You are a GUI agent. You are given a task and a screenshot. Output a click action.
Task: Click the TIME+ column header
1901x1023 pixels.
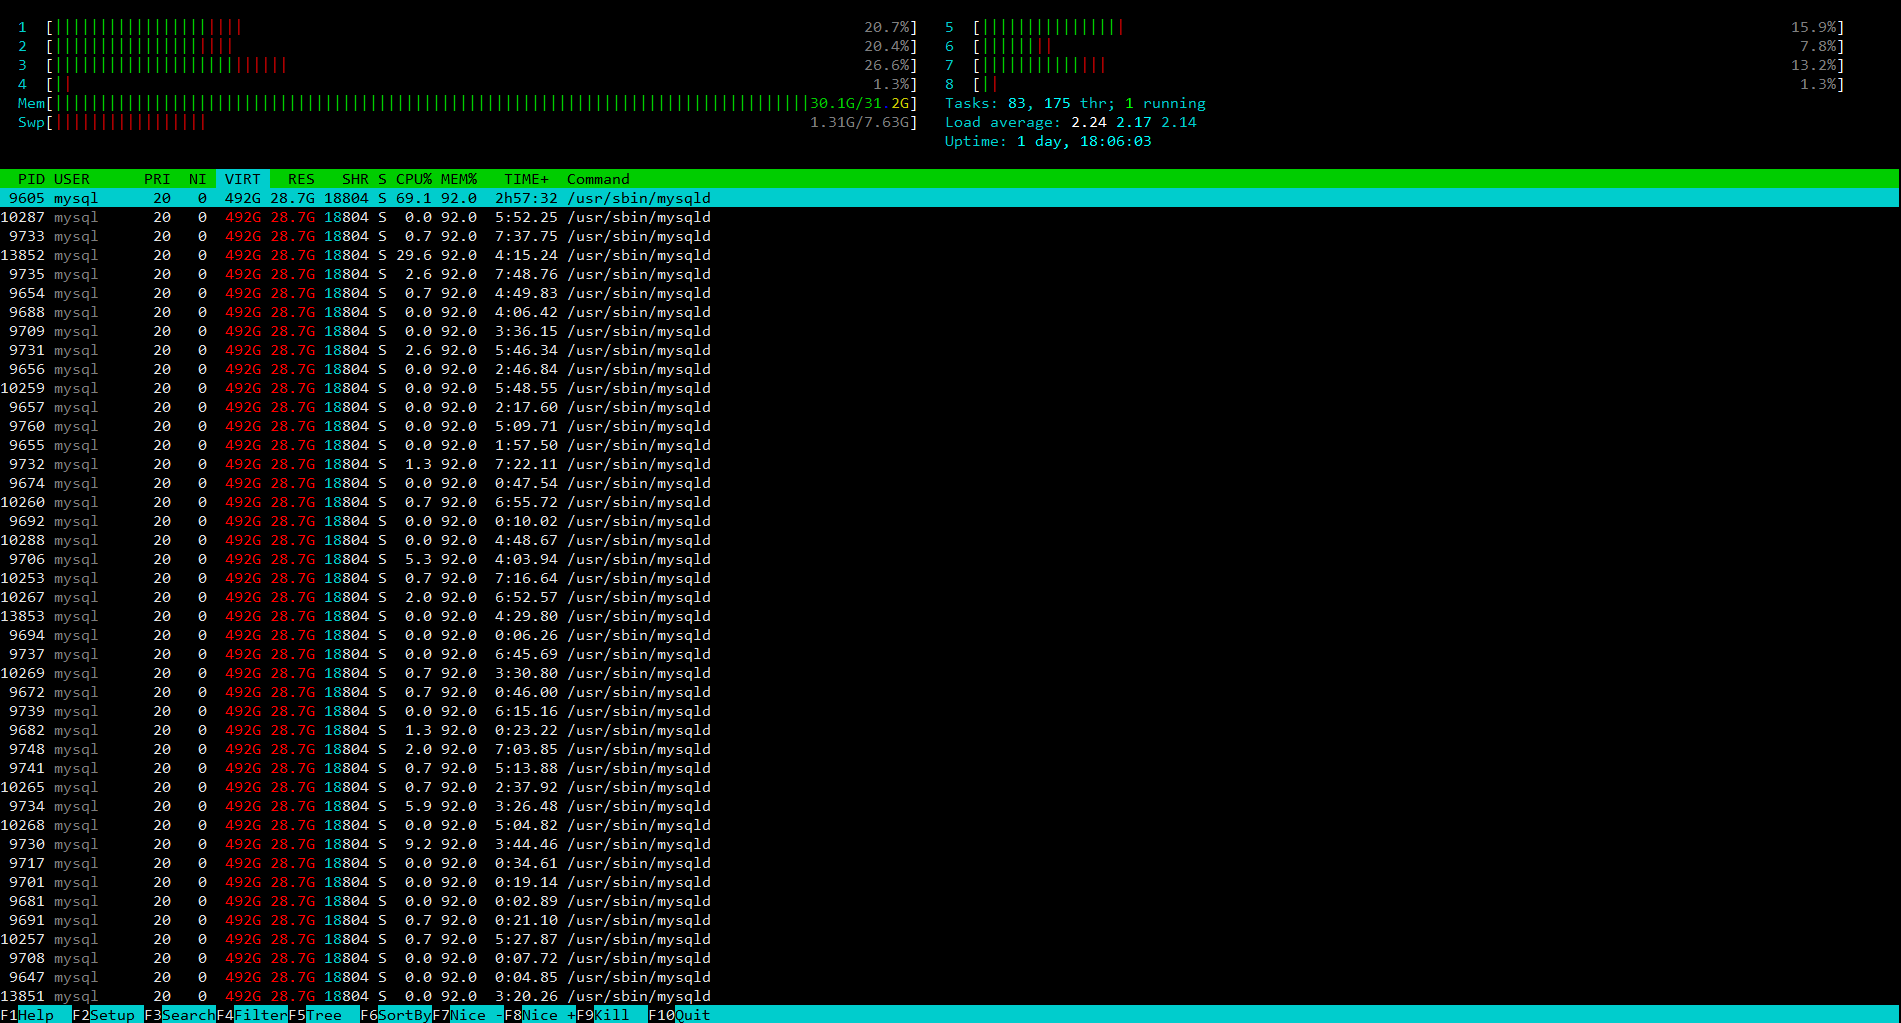point(526,179)
